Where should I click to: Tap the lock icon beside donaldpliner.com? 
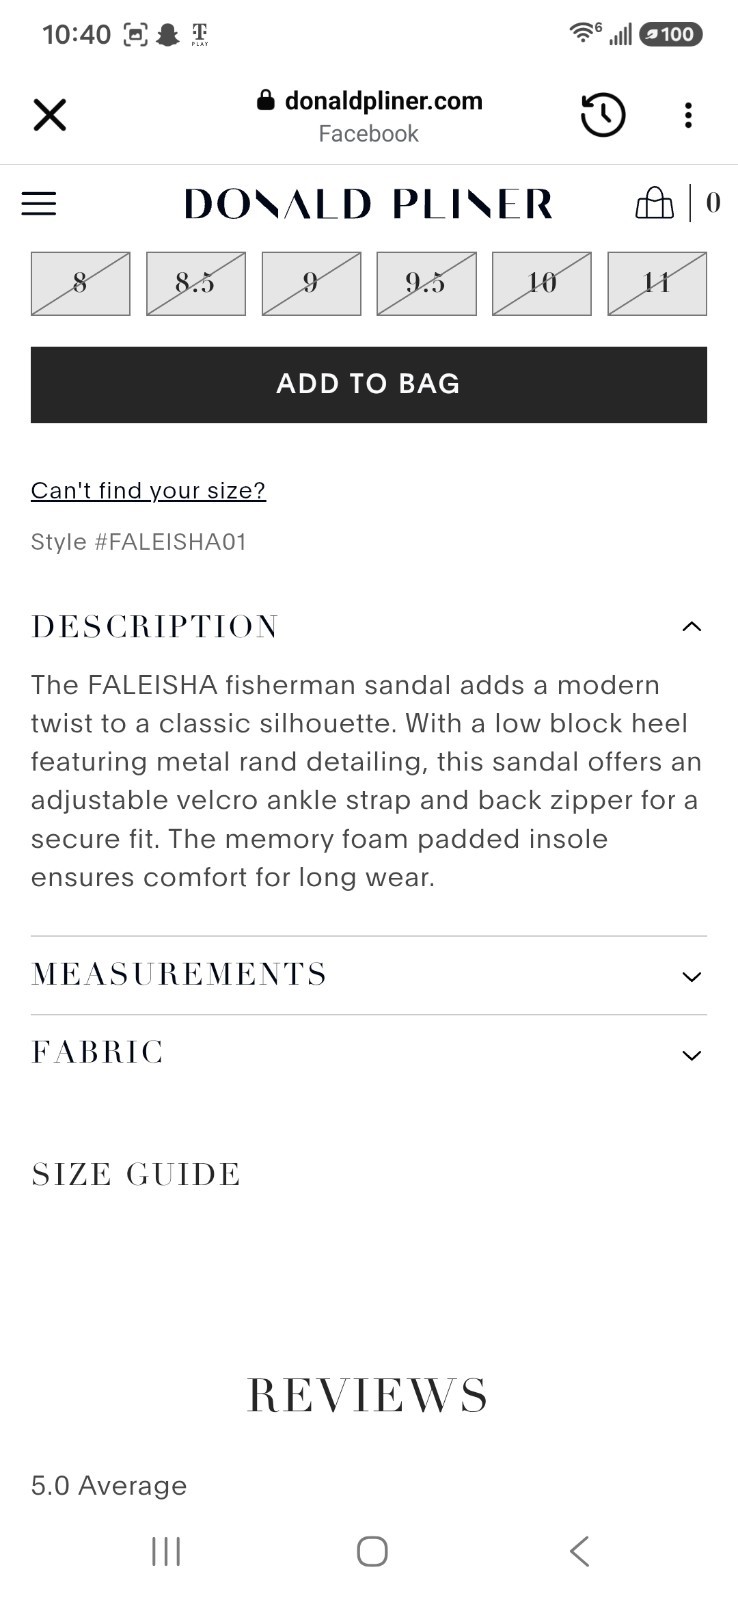pyautogui.click(x=265, y=100)
